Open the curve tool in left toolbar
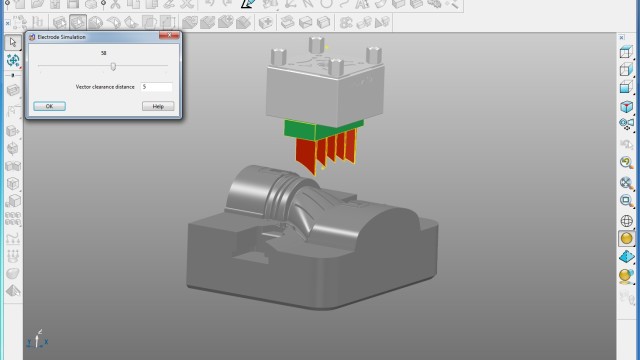640x360 pixels. [13, 238]
